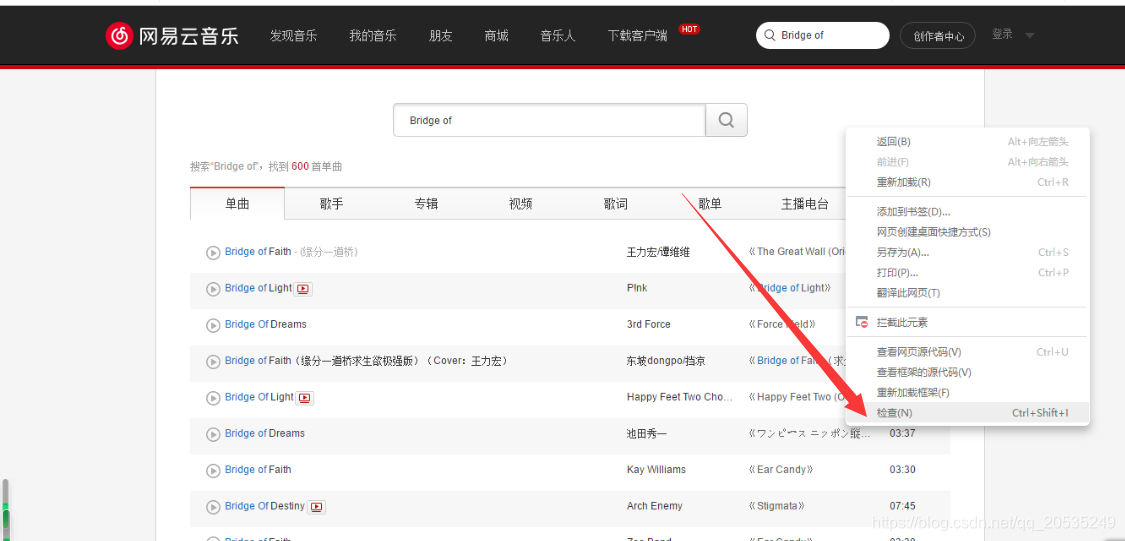
Task: Open artist link P!nk
Action: point(637,288)
